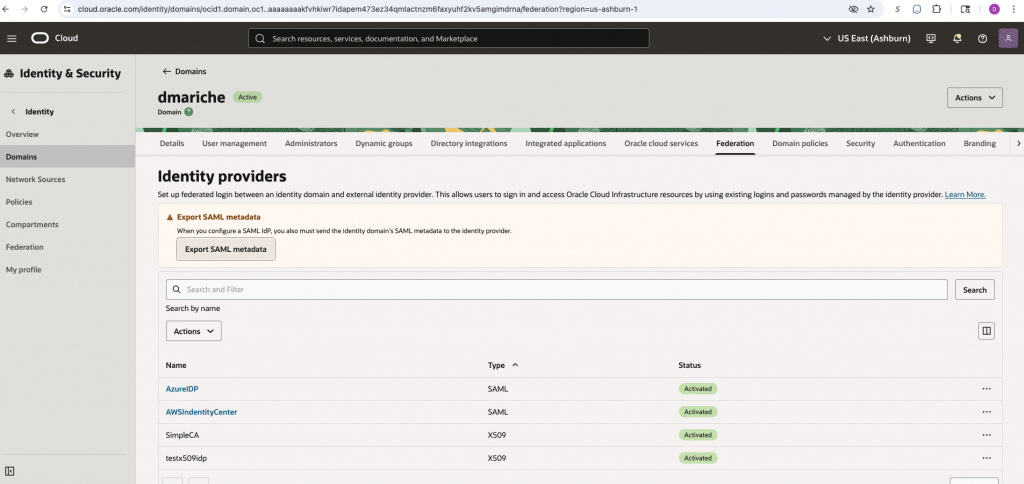The image size is (1024, 484).
Task: Open the domain Actions dropdown at top right
Action: click(974, 98)
